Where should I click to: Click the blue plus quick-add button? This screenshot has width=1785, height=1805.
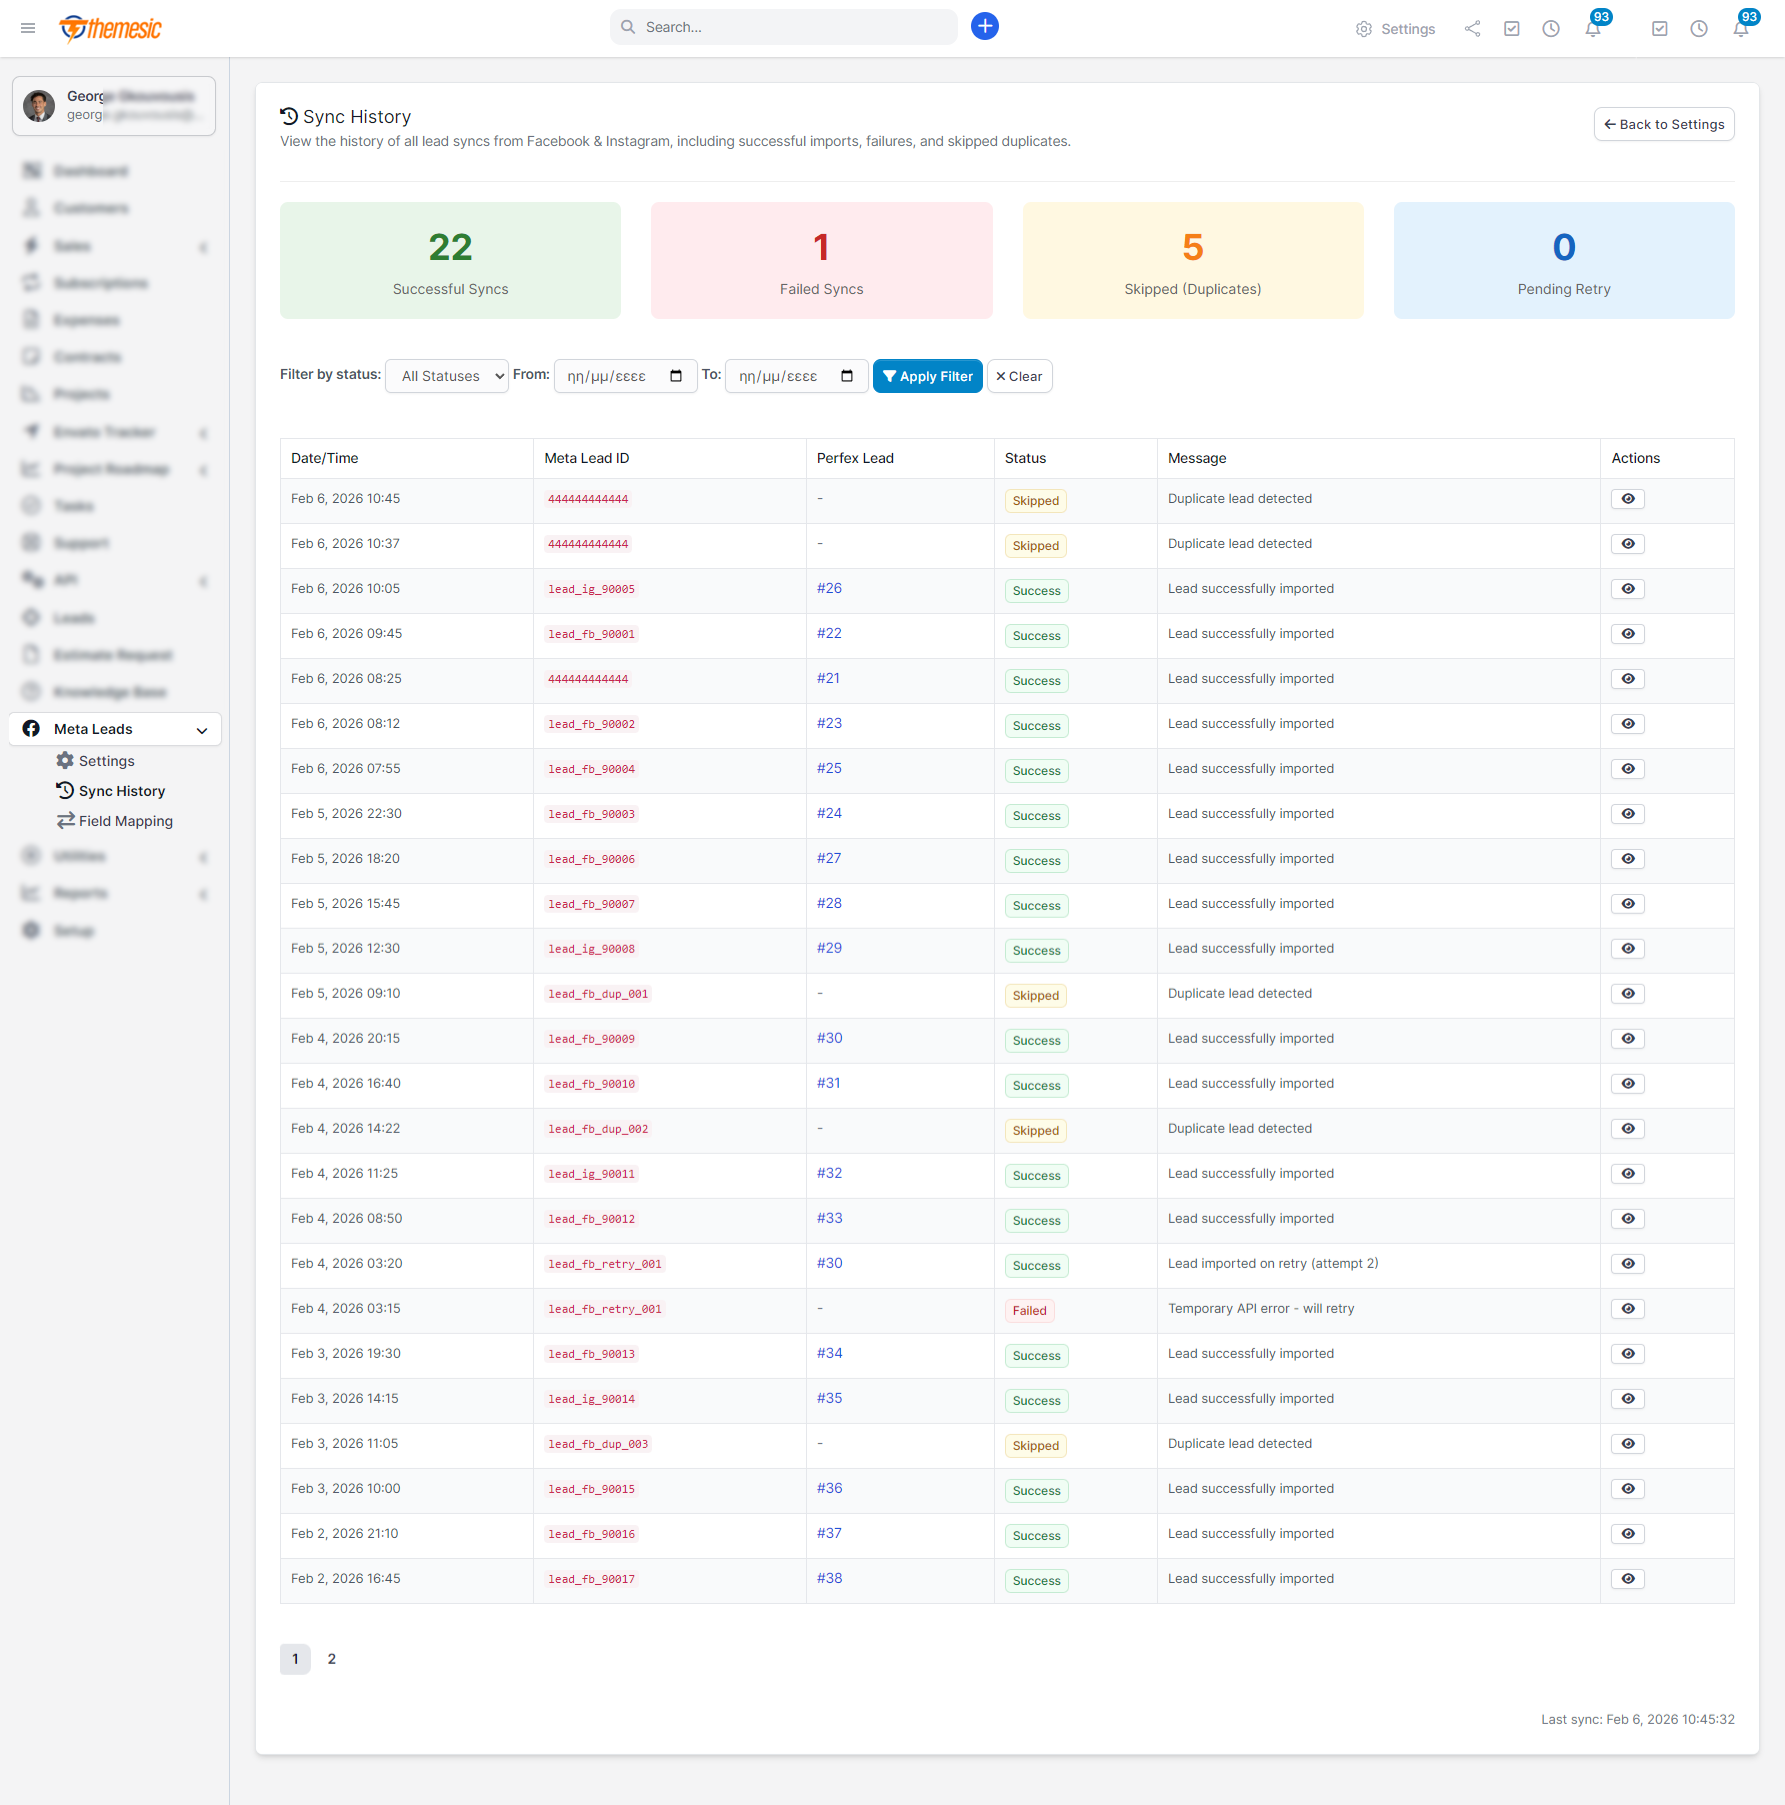pos(985,26)
